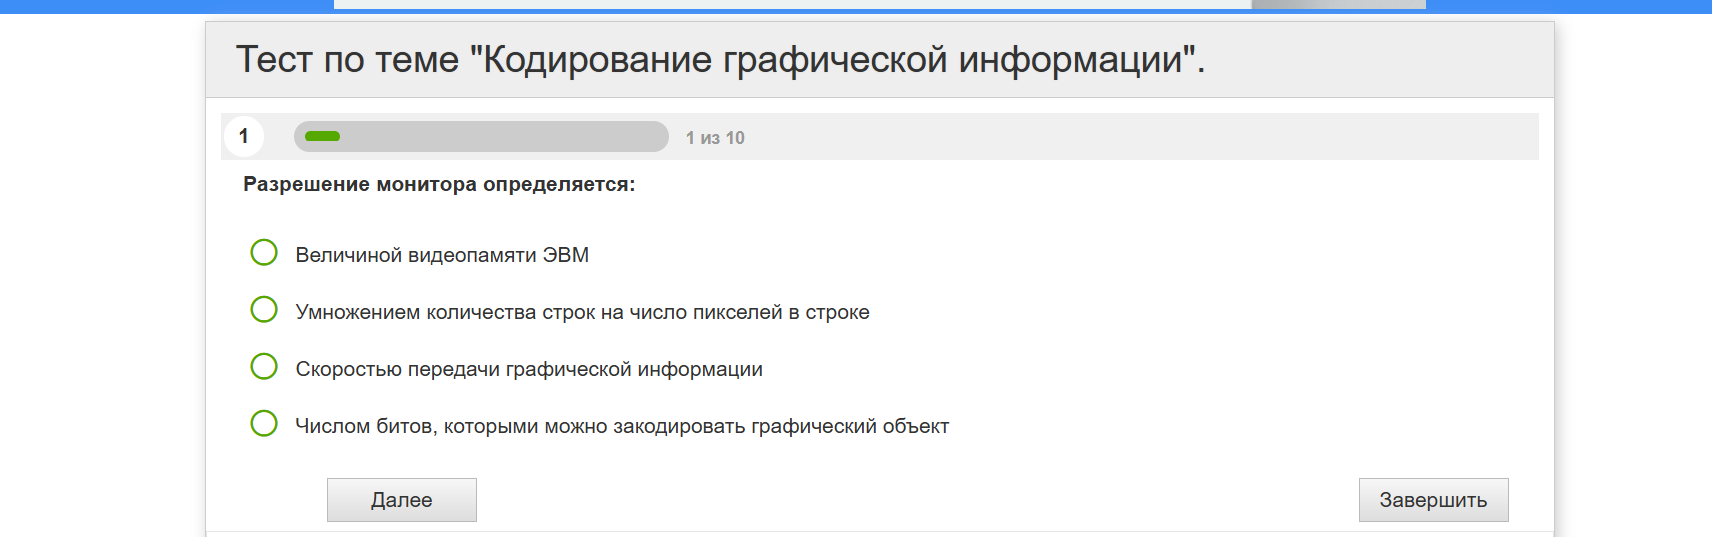The image size is (1712, 537).
Task: Click the answer text "Умножением количества строк на число пикселей"
Action: pos(582,312)
